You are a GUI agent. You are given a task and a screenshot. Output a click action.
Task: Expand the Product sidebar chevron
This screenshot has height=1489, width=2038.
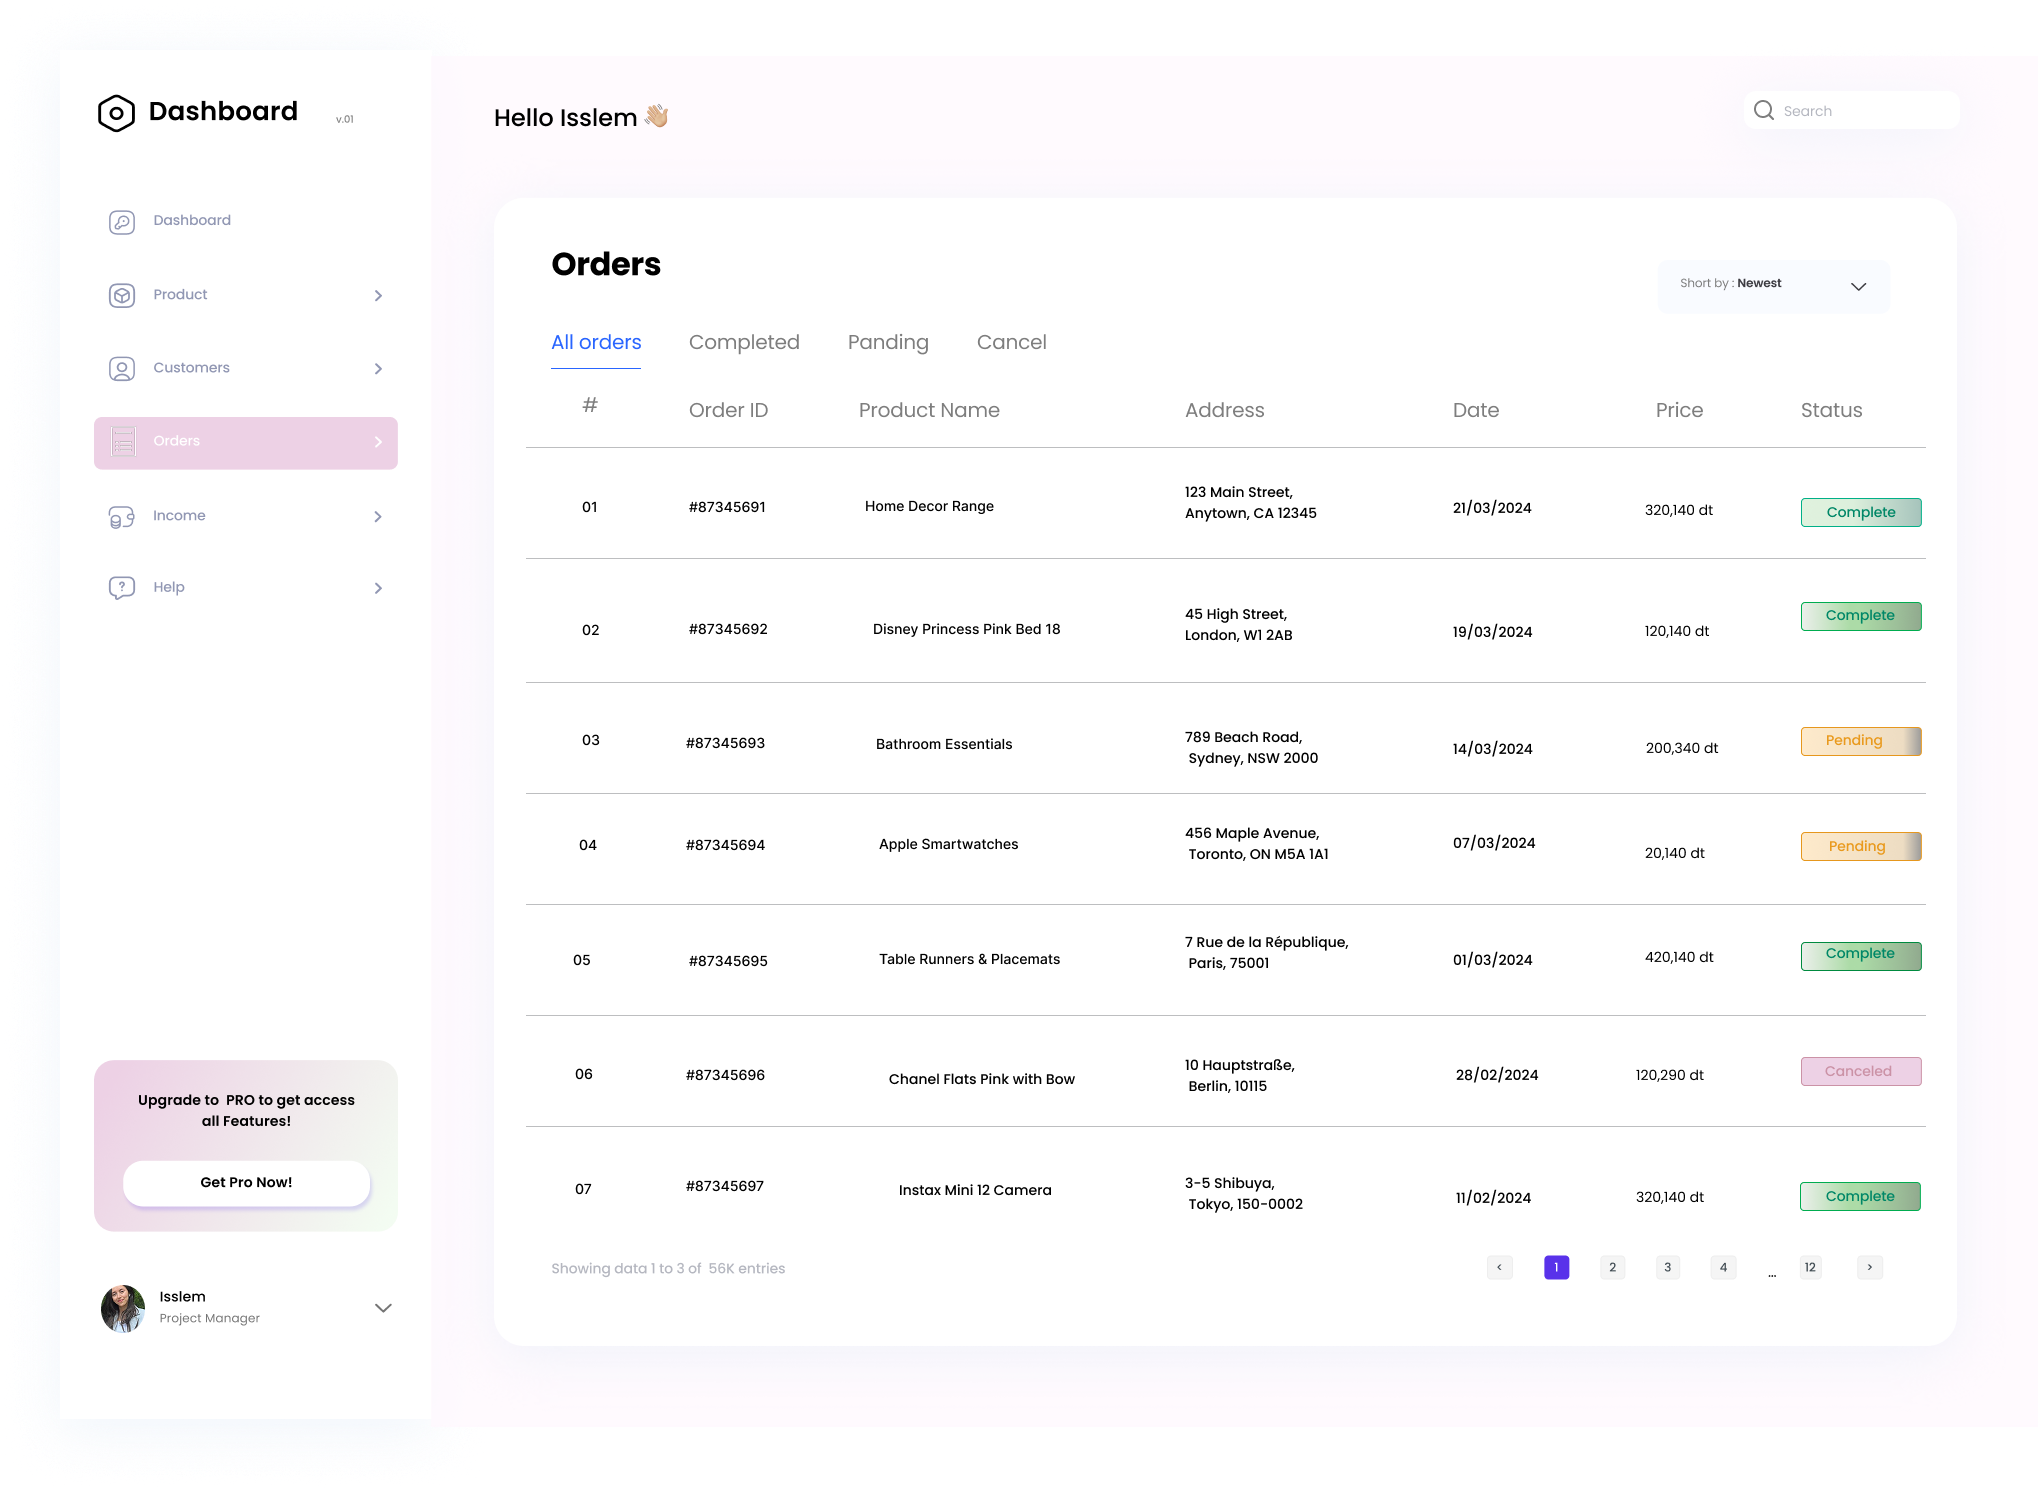tap(378, 295)
